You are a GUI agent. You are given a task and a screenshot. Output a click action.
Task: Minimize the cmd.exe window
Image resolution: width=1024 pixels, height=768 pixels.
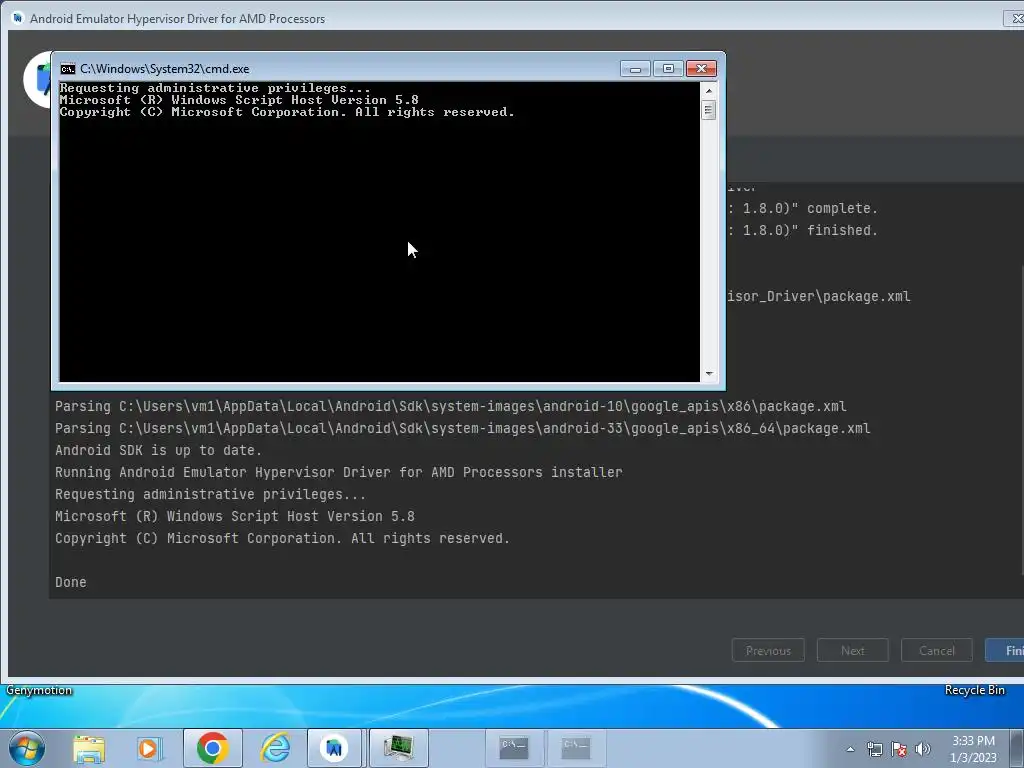click(x=635, y=69)
